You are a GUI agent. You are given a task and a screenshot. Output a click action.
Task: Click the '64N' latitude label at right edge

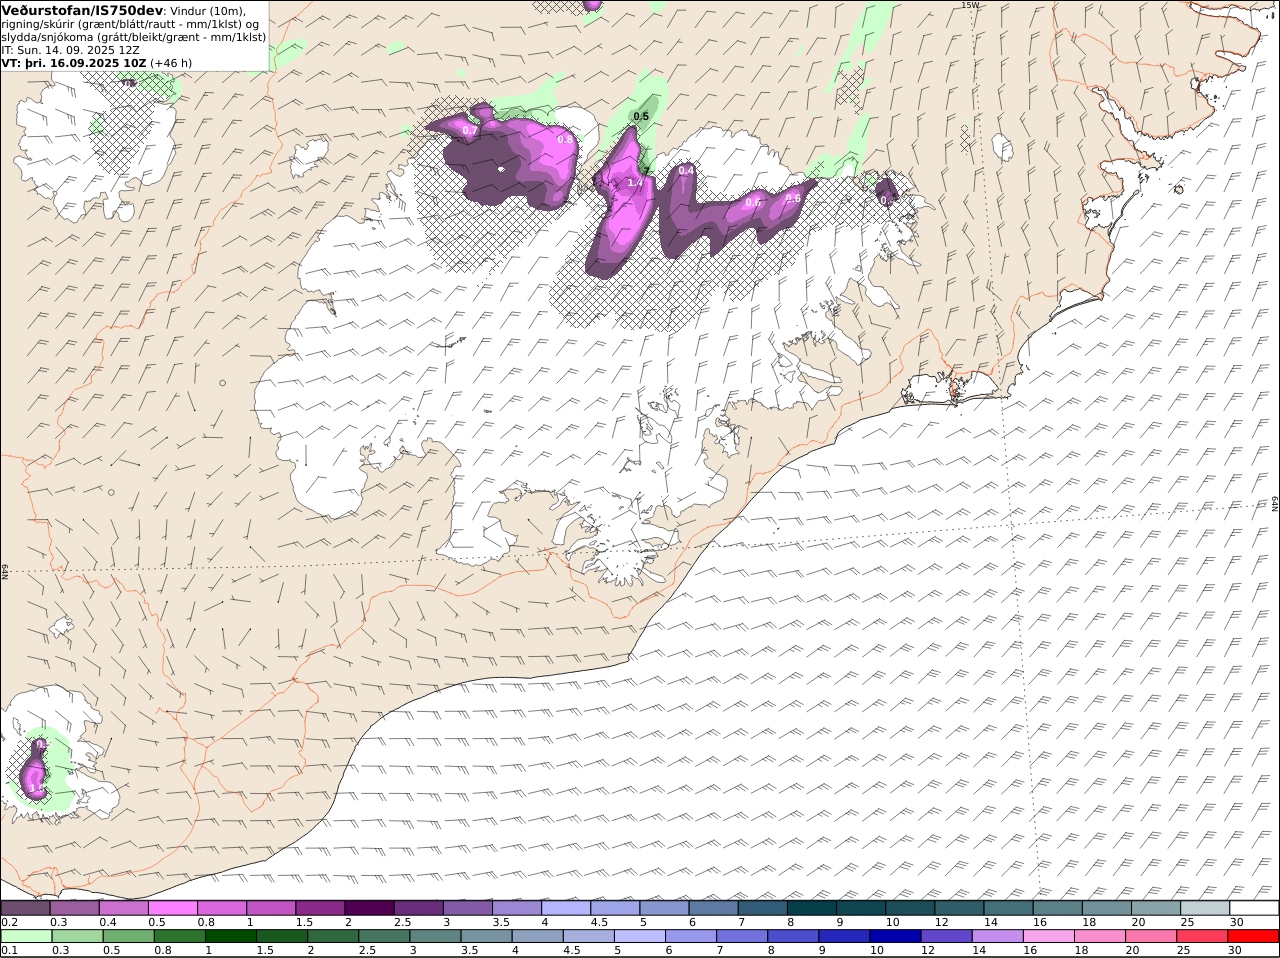(1275, 503)
